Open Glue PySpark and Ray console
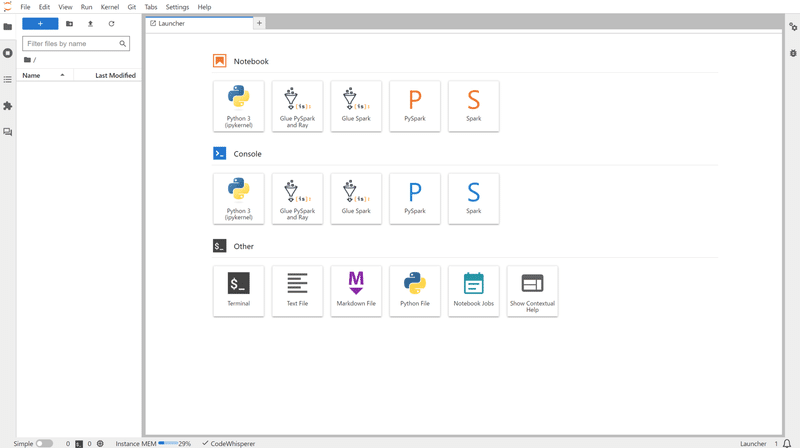 [x=297, y=198]
